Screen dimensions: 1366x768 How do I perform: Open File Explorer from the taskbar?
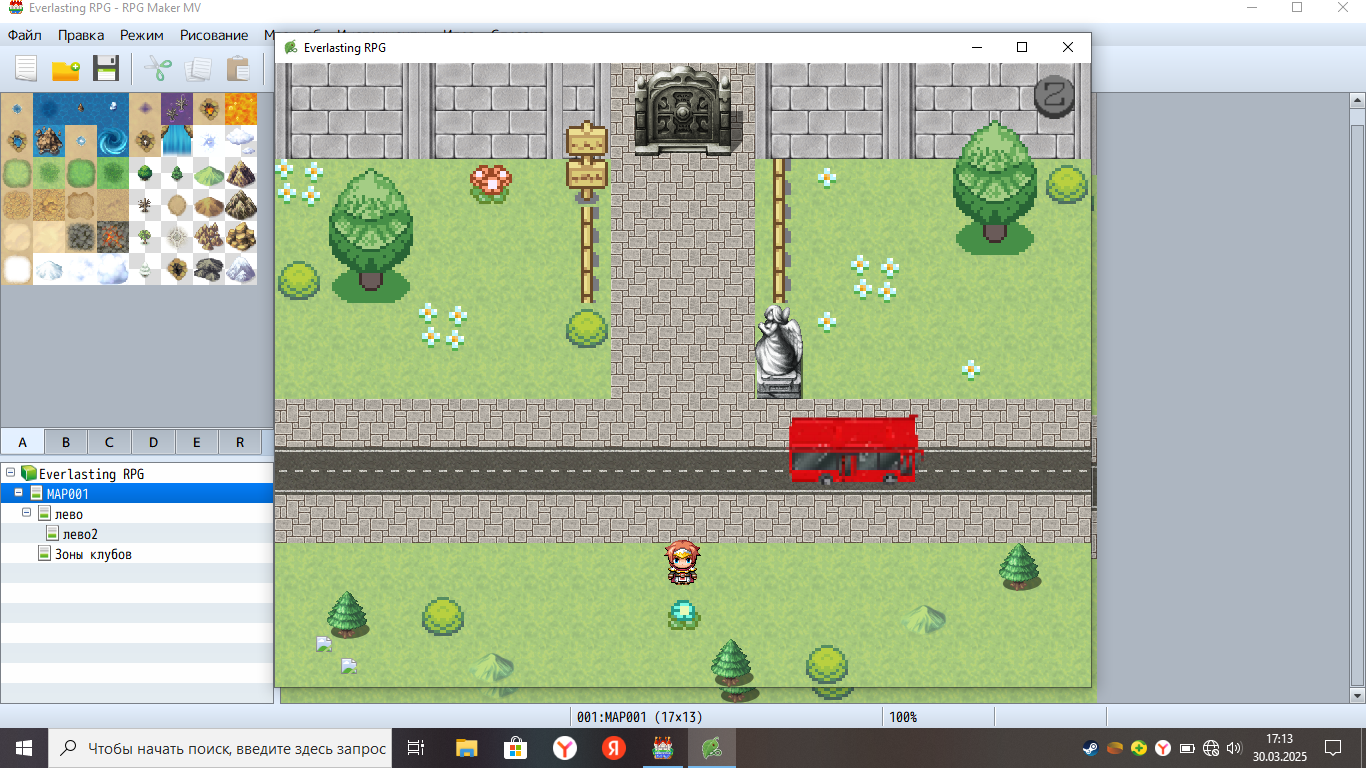pos(466,747)
